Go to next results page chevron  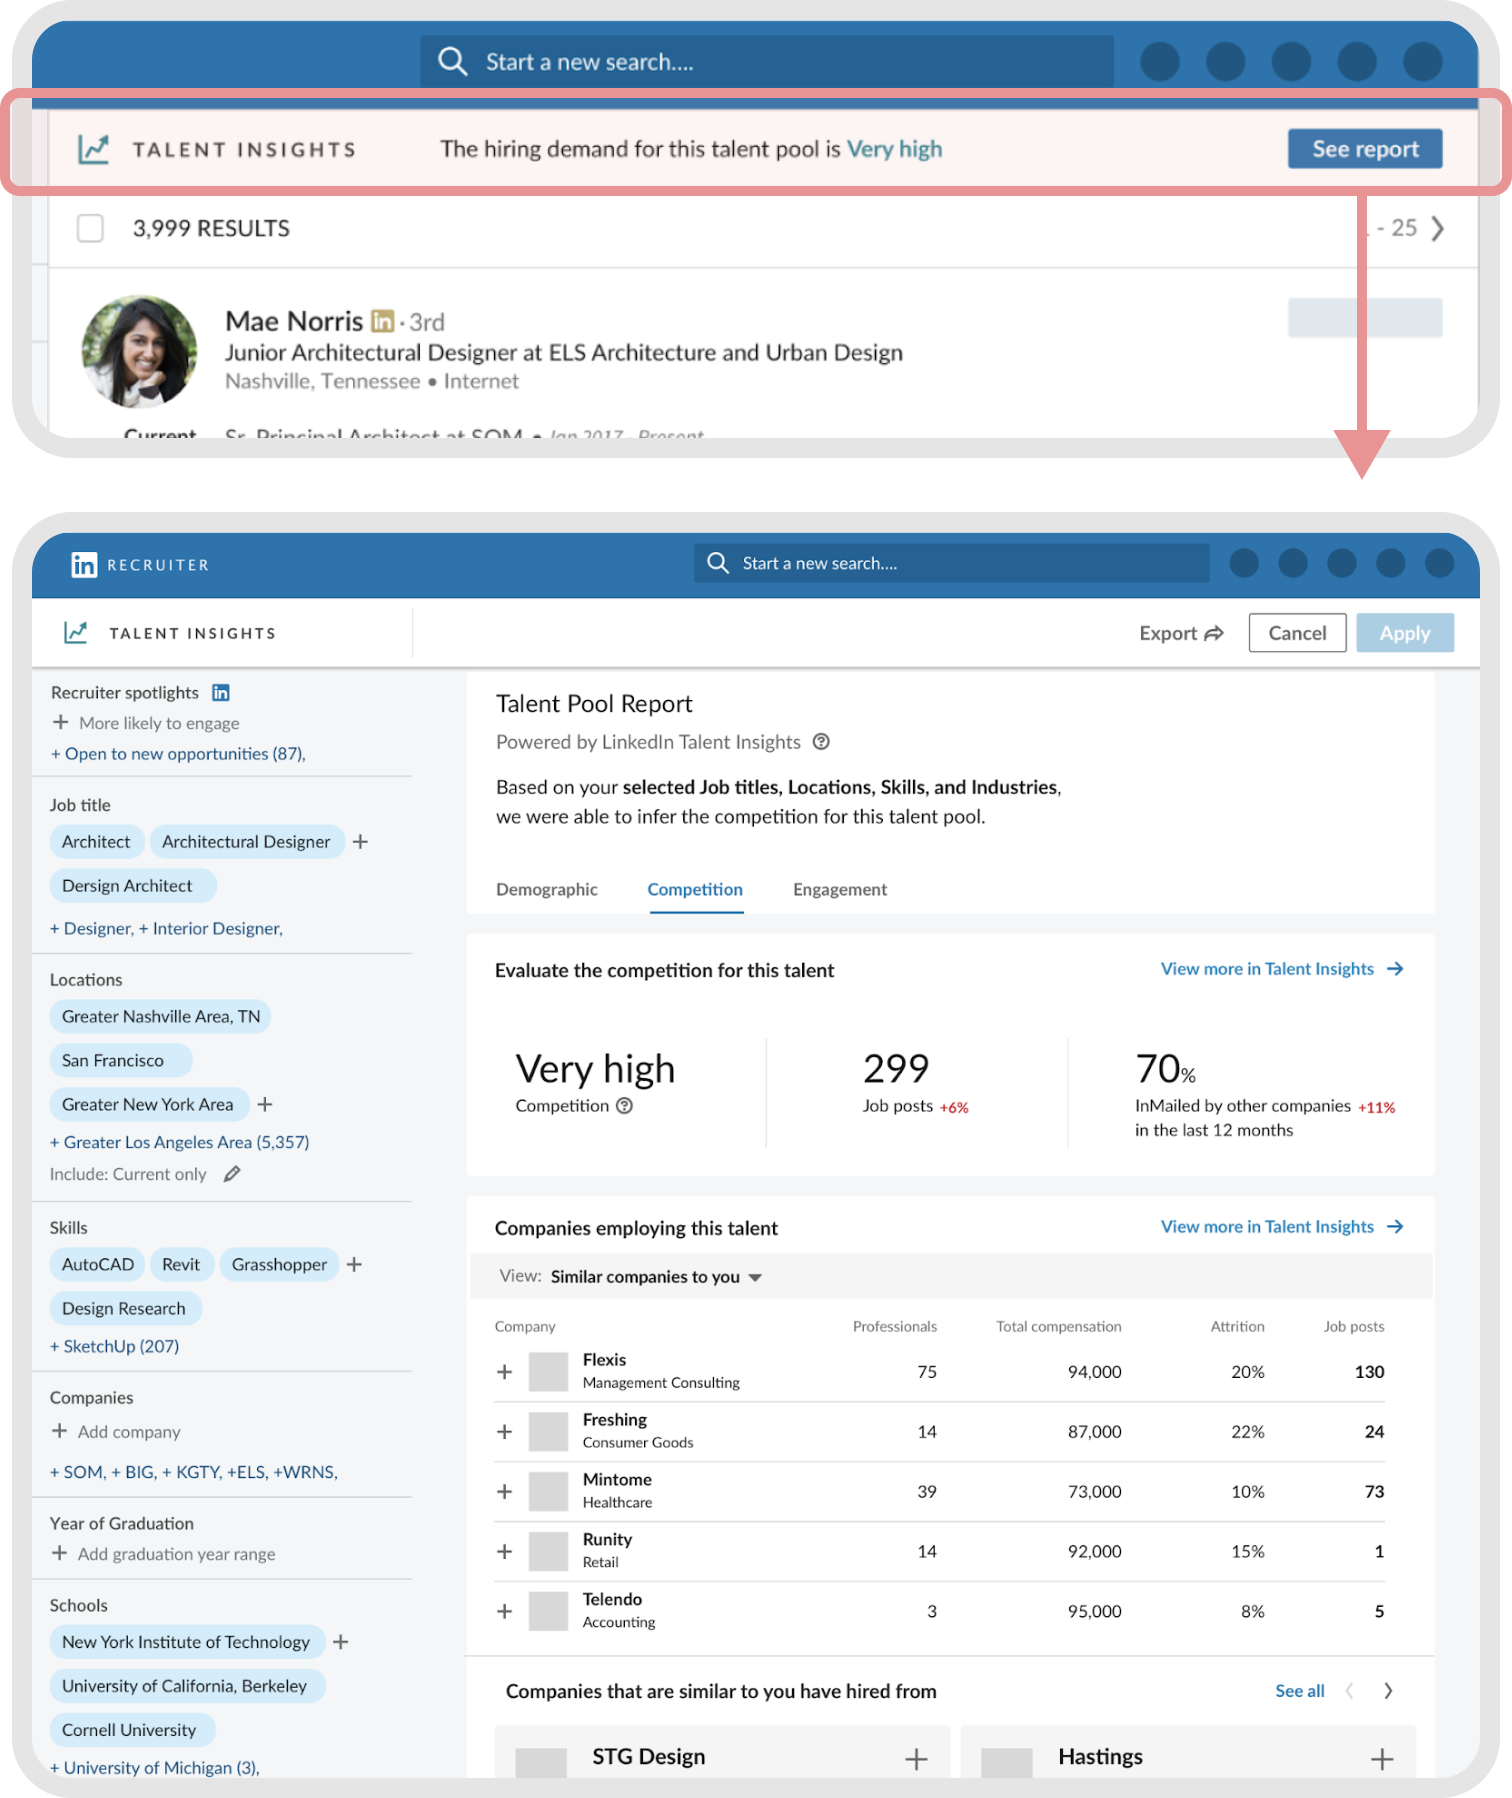[x=1437, y=229]
